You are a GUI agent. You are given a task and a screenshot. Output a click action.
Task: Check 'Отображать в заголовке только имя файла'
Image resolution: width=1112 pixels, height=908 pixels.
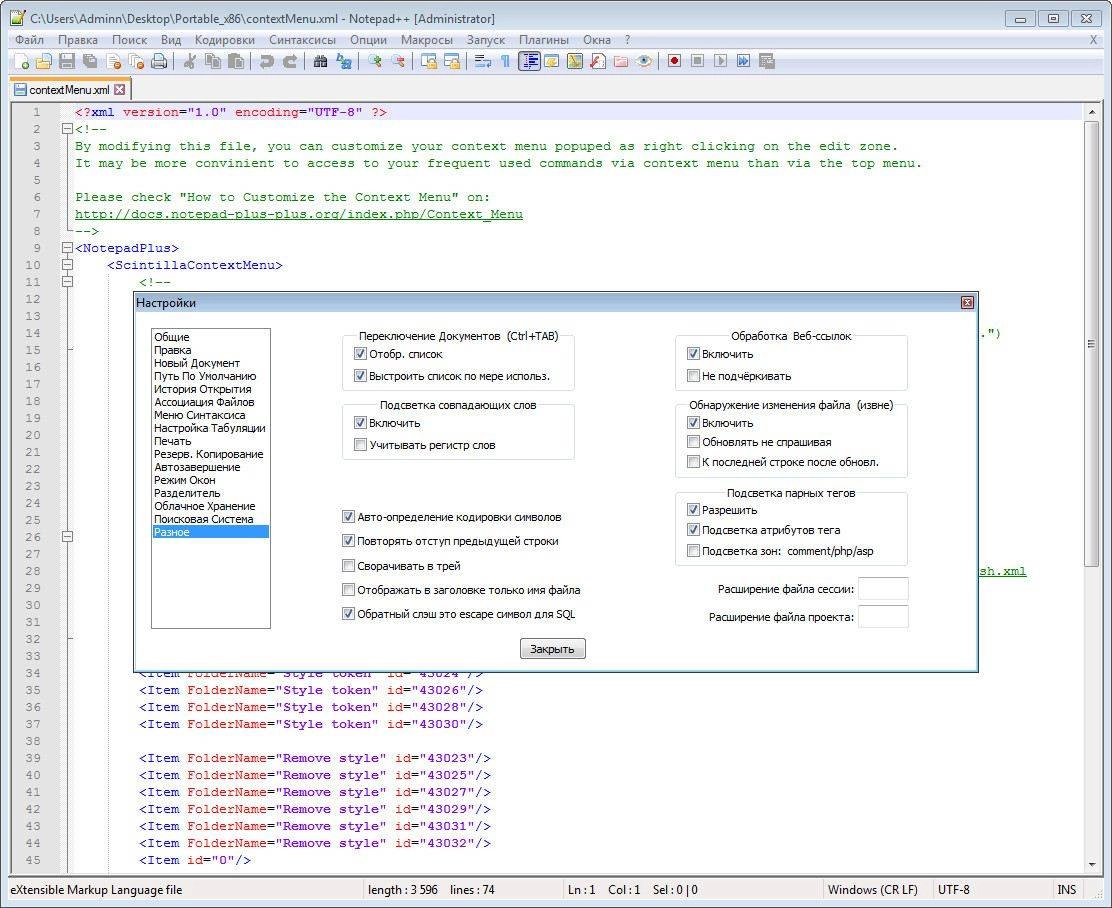(348, 589)
